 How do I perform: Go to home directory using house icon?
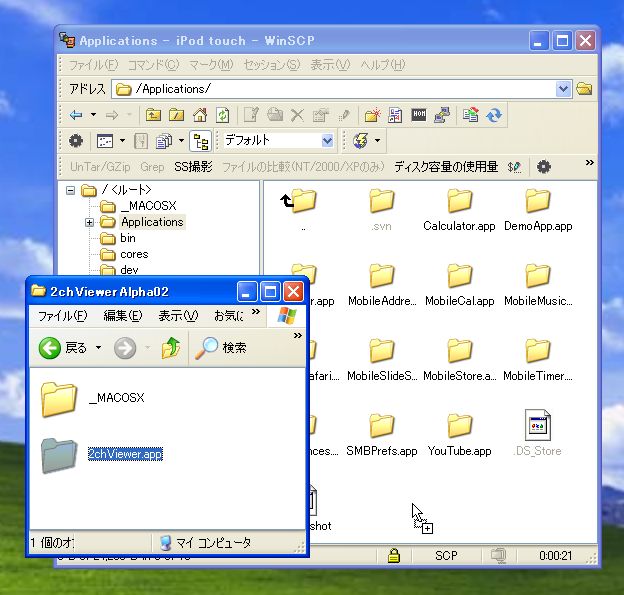[x=200, y=115]
